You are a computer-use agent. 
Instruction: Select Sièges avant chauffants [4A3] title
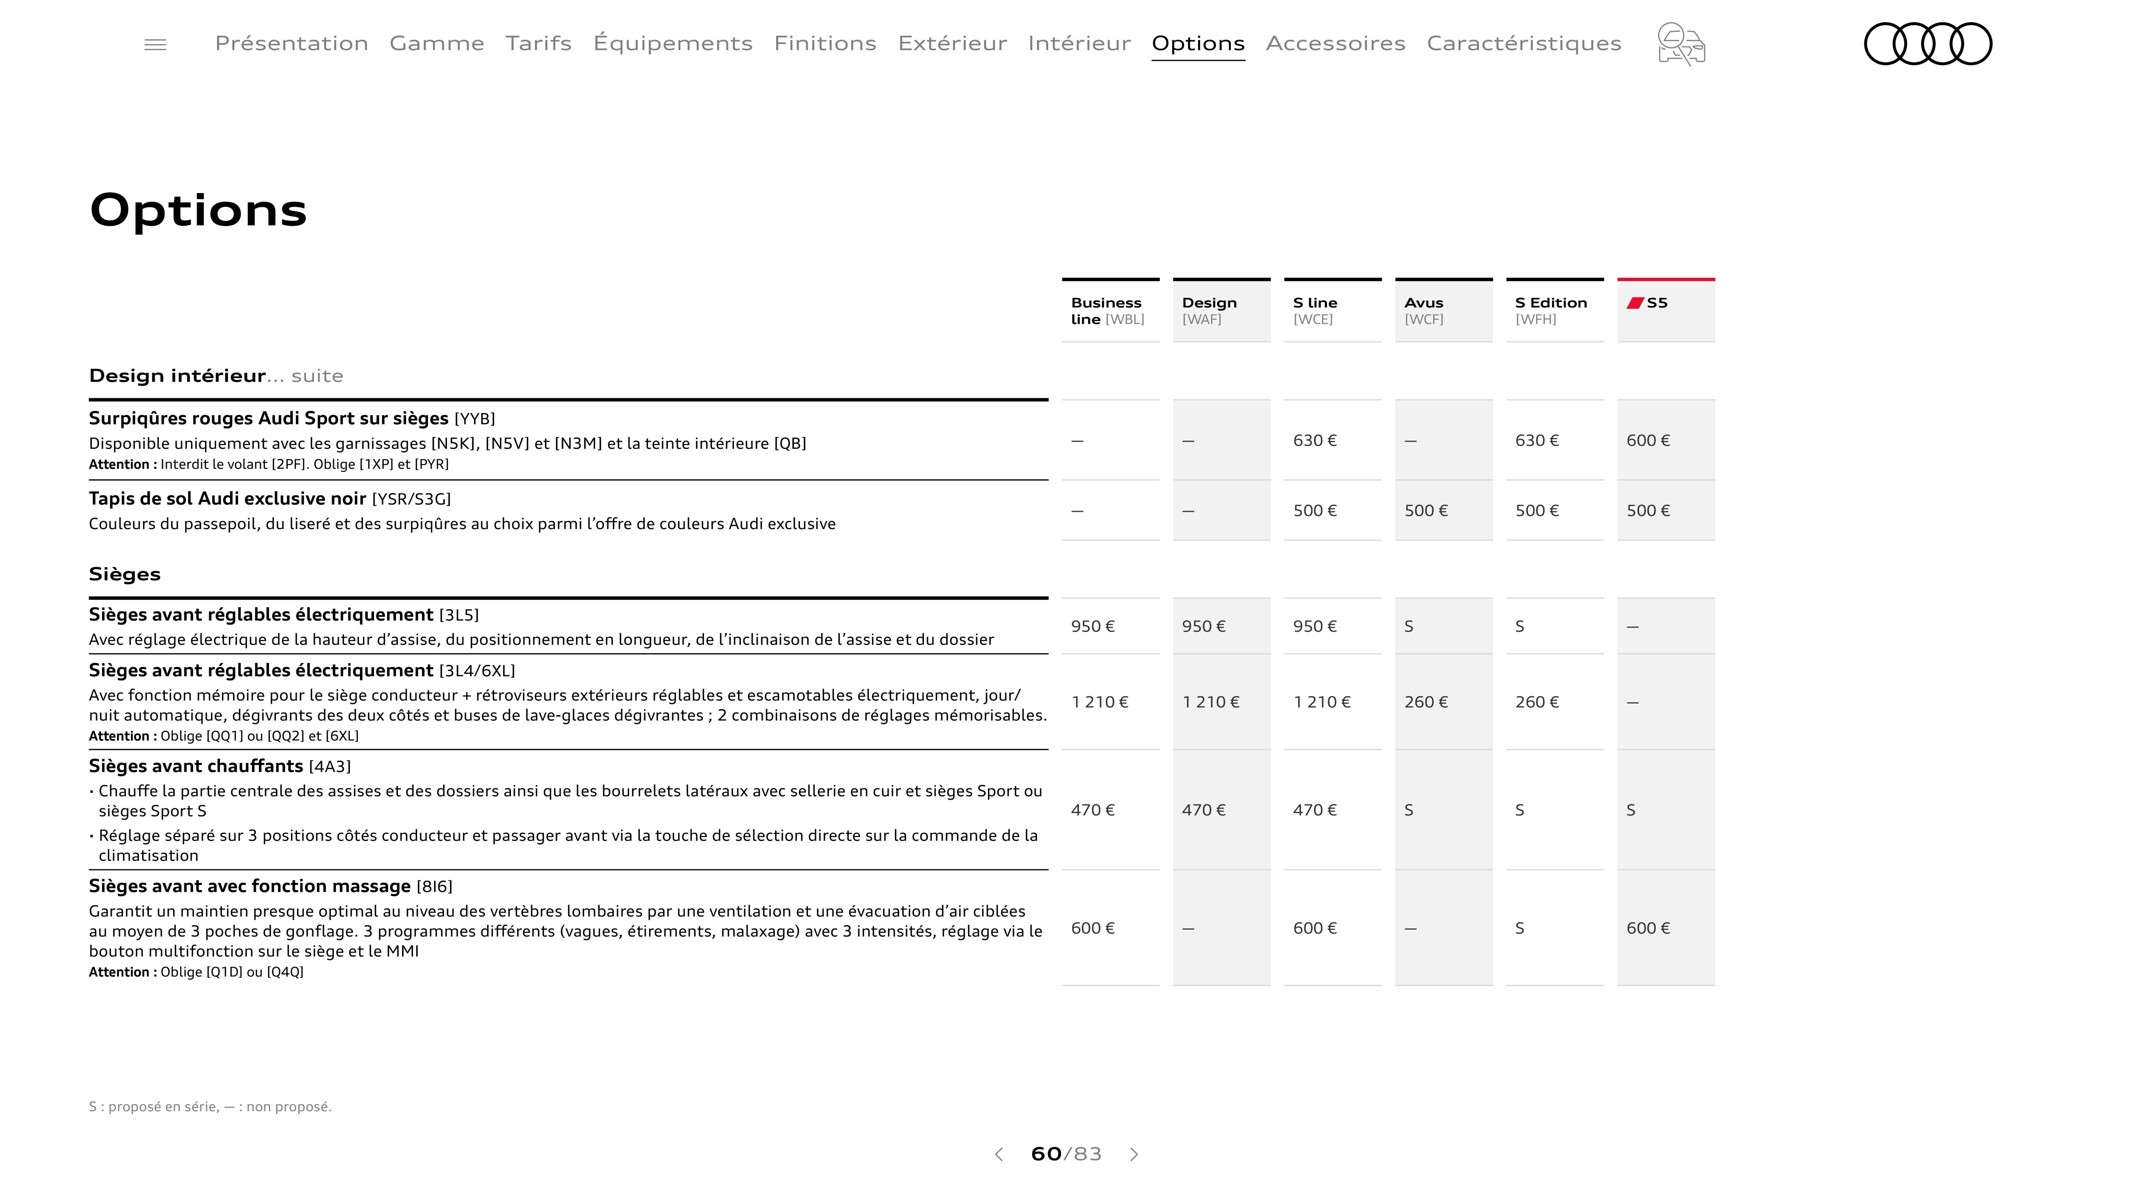220,766
